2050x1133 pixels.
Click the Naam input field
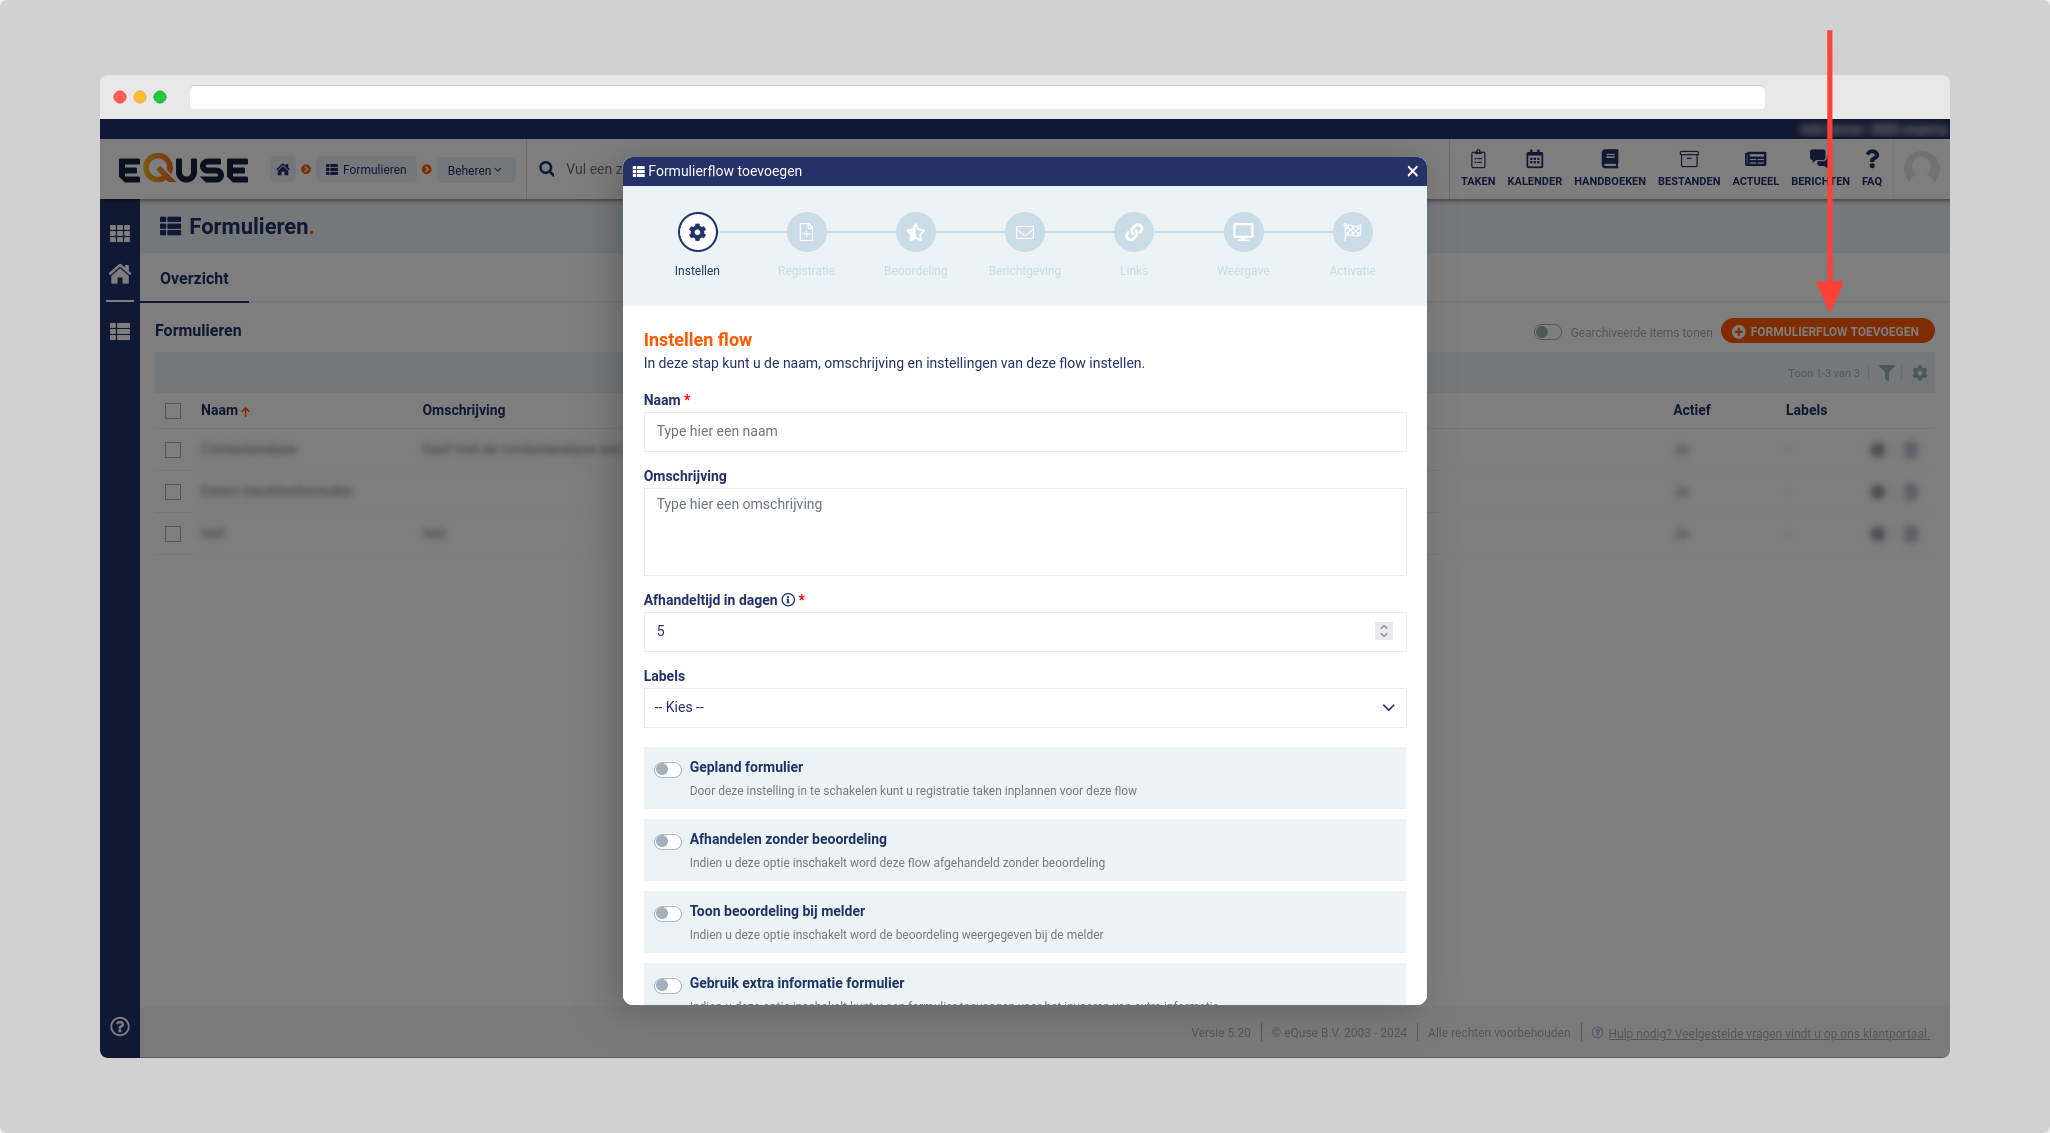click(1024, 431)
